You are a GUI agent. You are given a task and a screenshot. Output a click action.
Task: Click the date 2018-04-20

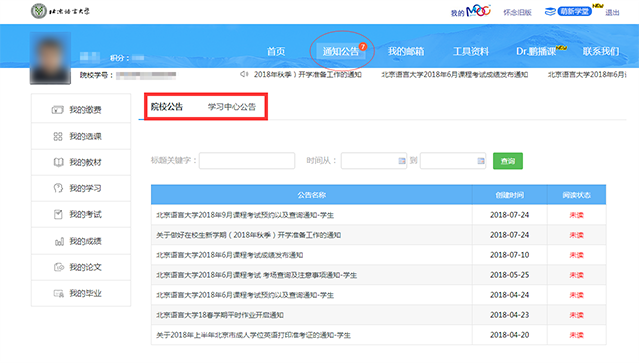tap(509, 335)
